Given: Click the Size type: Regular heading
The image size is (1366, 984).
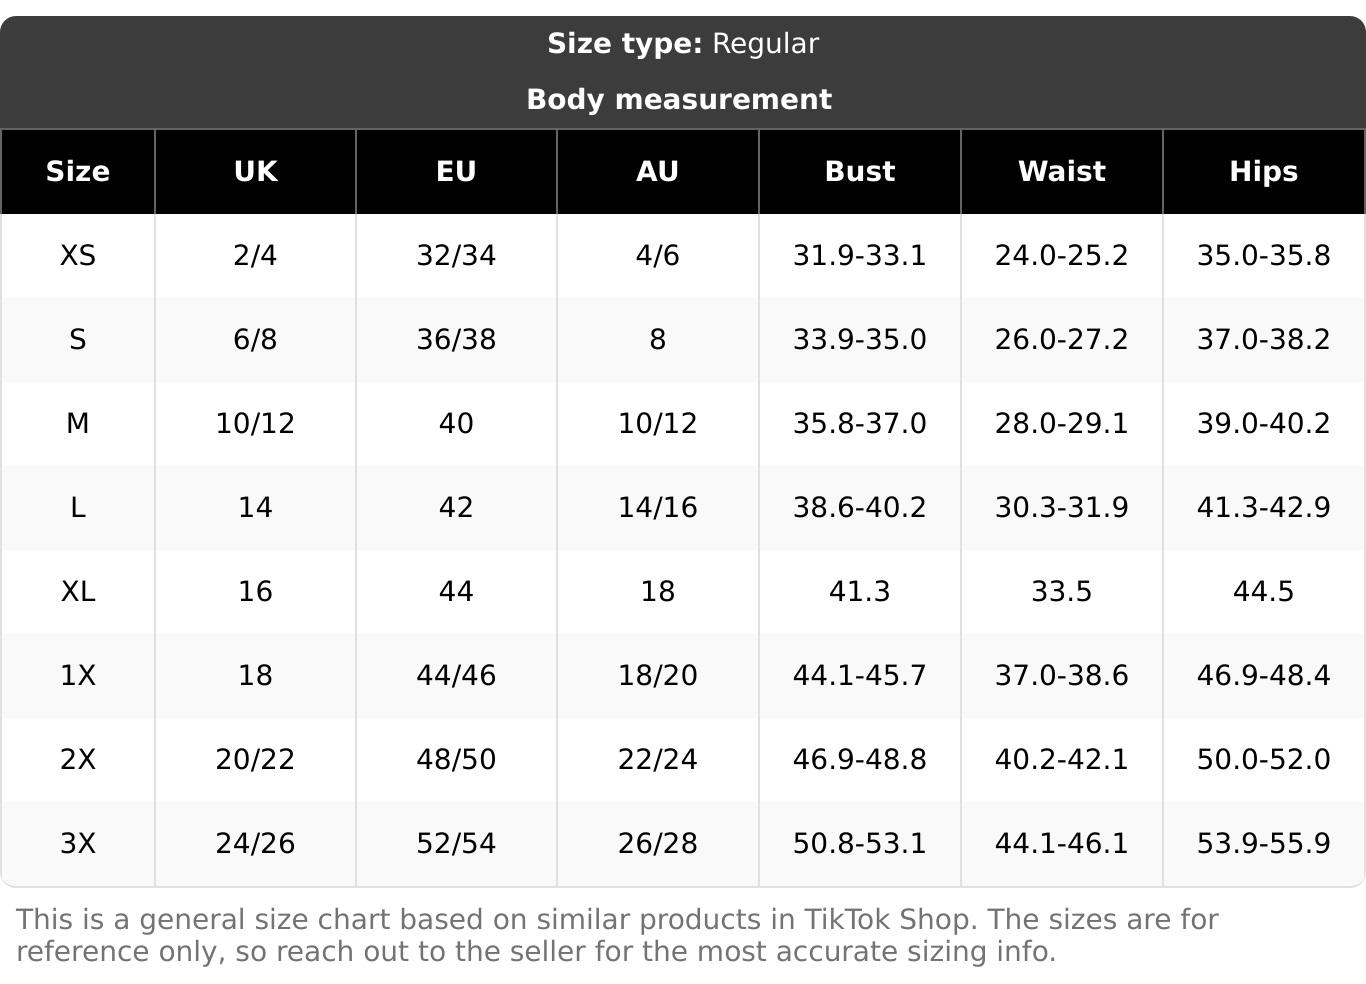Looking at the screenshot, I should click(683, 44).
